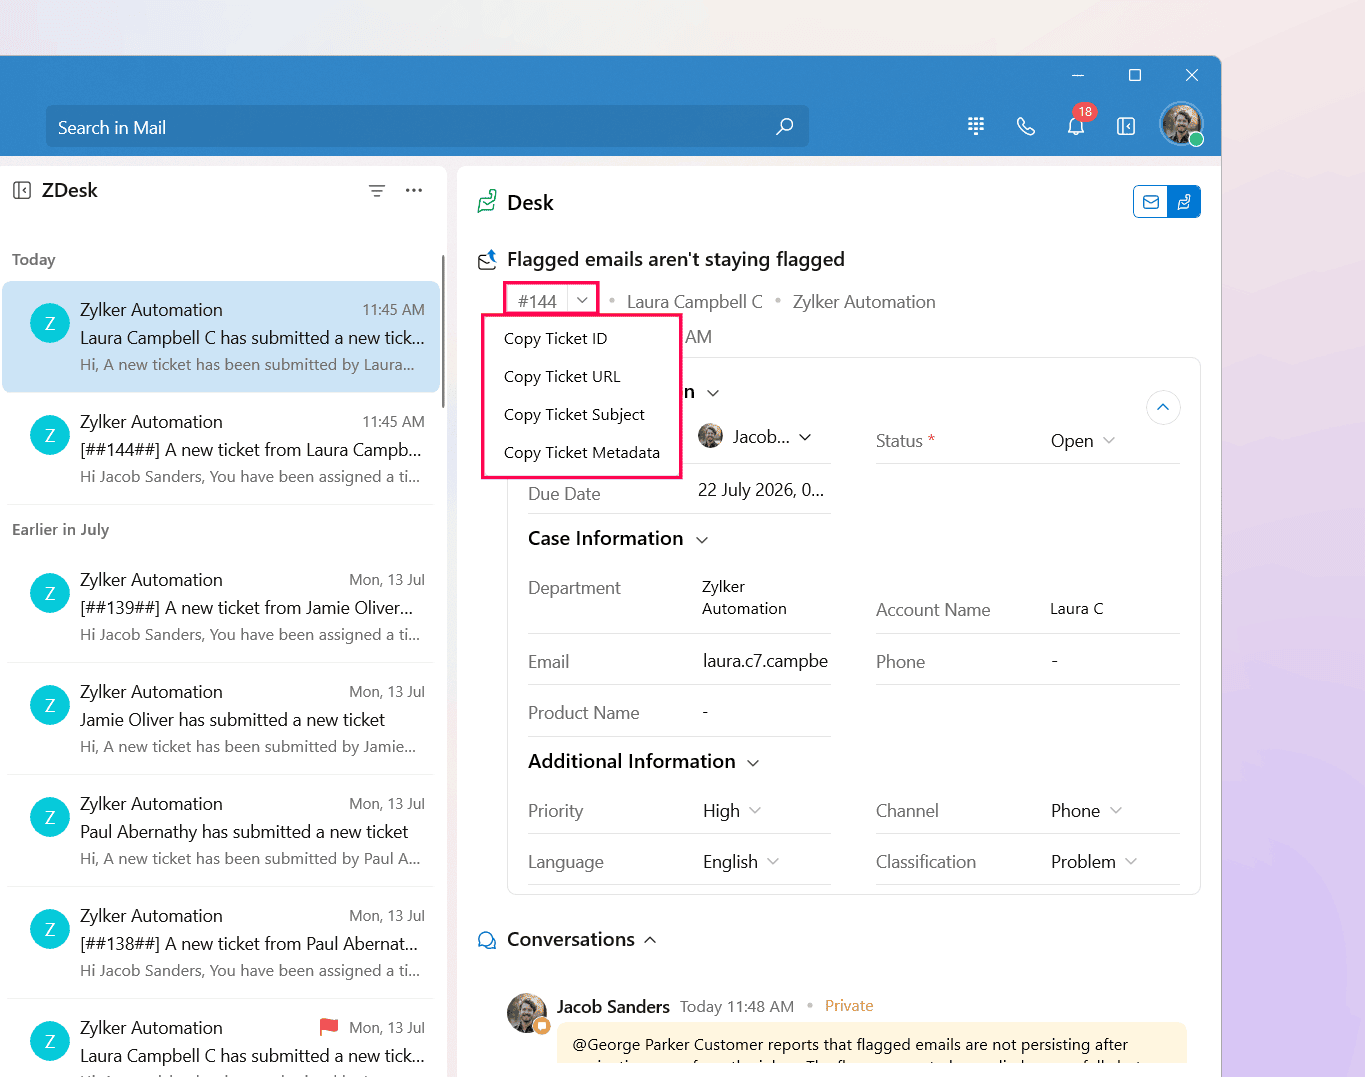Collapse the ZDesk sidebar panel icon

click(22, 190)
